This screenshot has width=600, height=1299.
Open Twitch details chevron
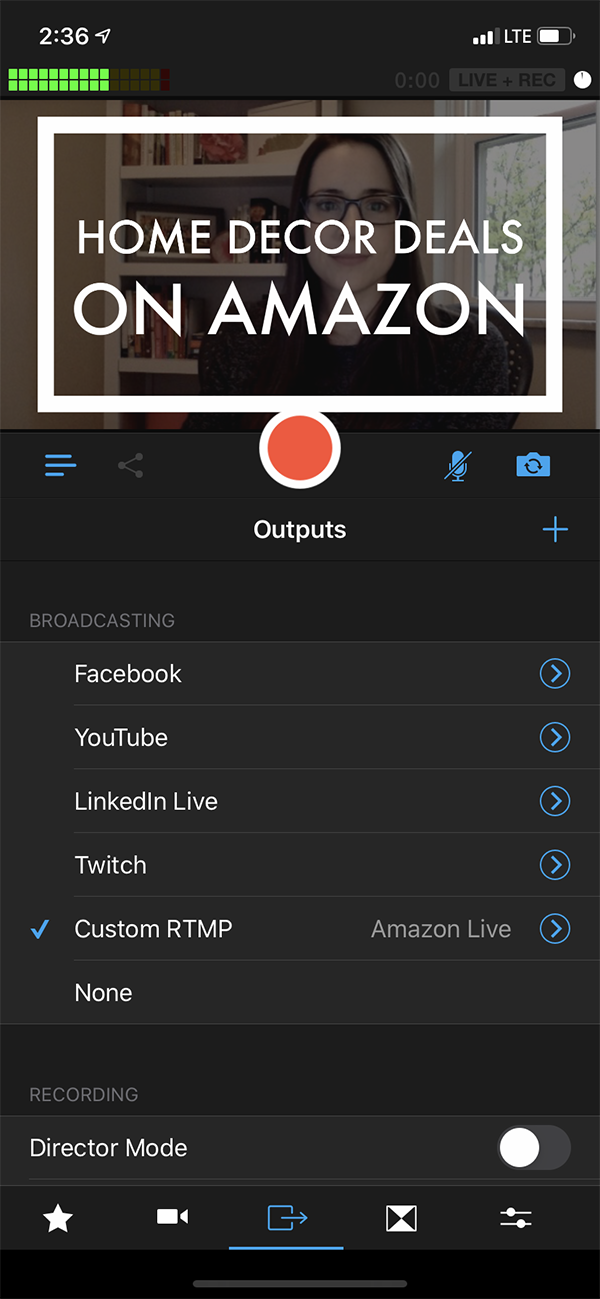coord(555,865)
